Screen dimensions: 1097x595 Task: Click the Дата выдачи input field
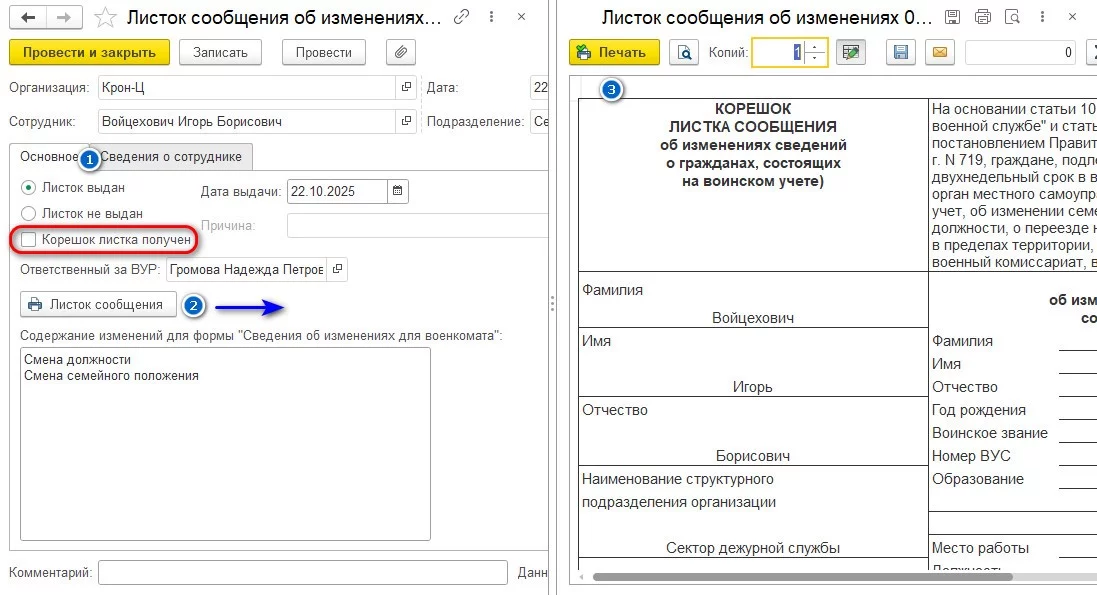337,191
